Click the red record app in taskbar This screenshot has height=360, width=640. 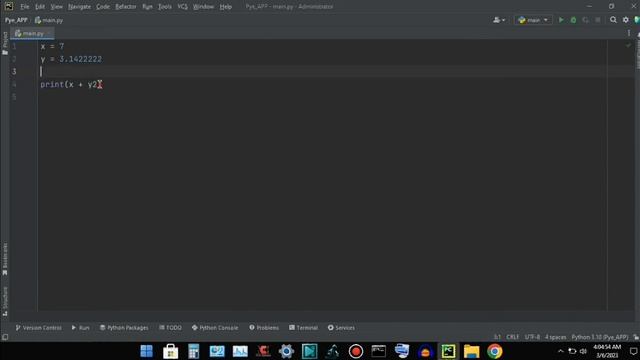(356, 351)
